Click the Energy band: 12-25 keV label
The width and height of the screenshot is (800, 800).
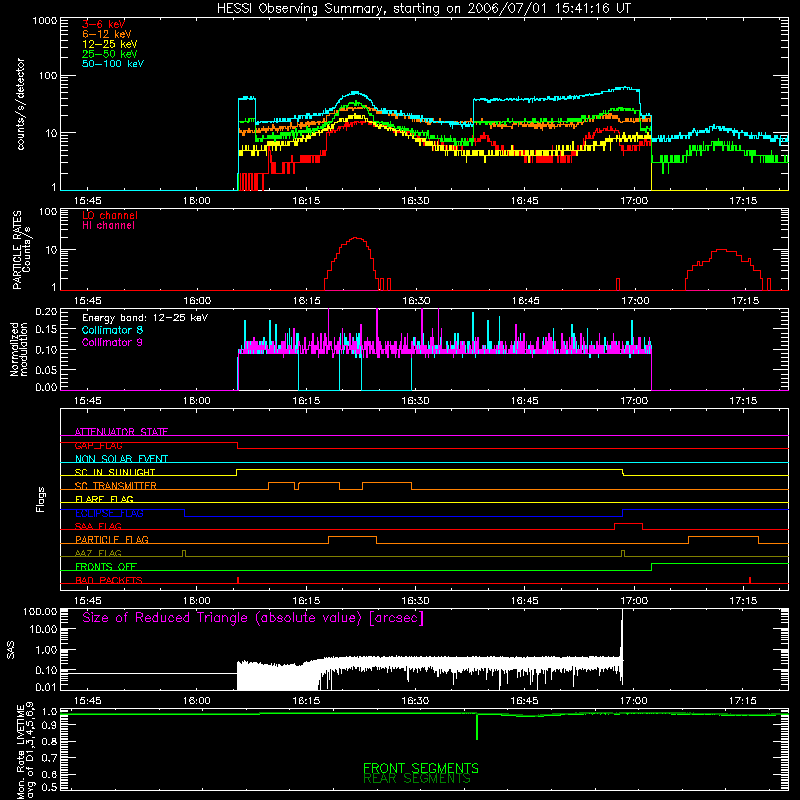pyautogui.click(x=145, y=318)
